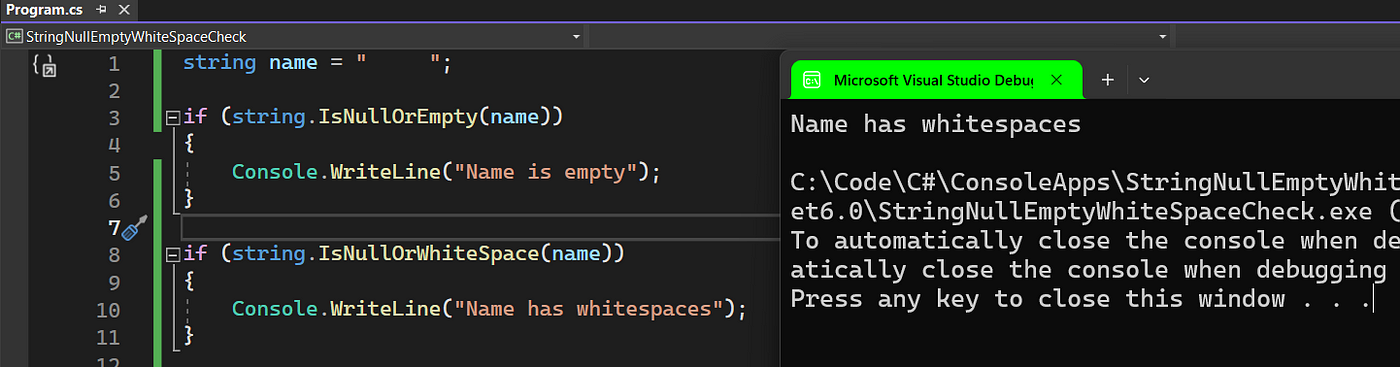Click line number 5 in the gutter

(113, 173)
